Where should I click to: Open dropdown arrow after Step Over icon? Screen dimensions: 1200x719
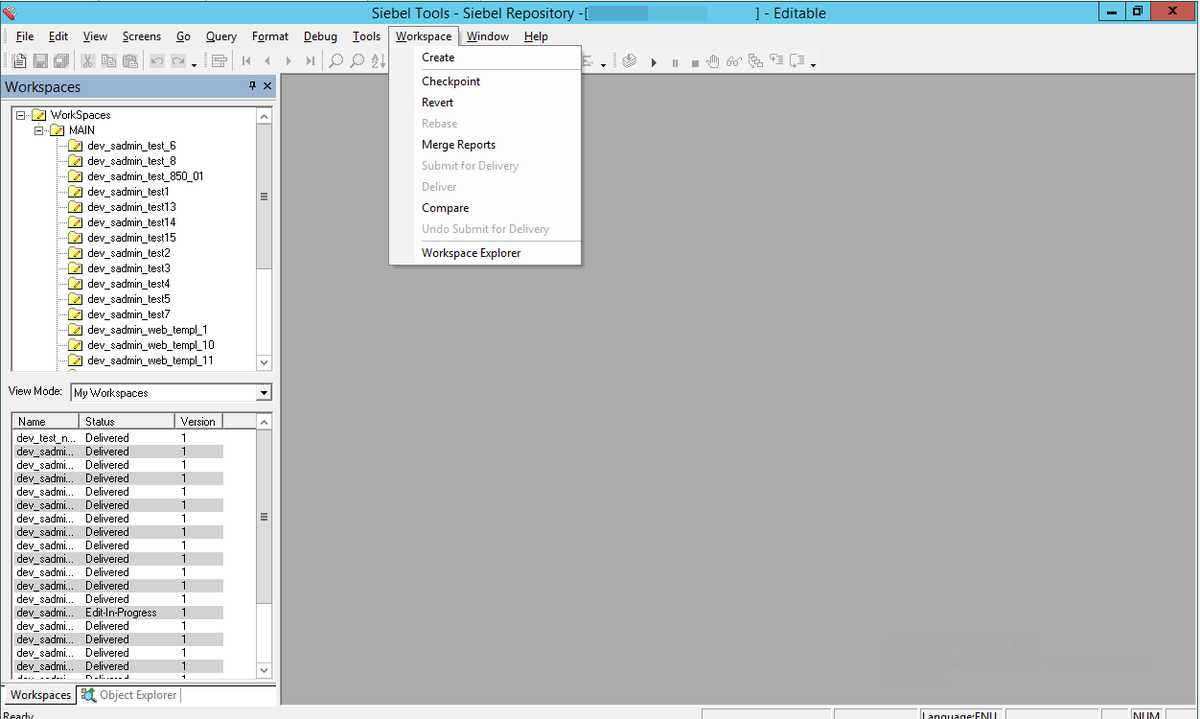click(x=813, y=64)
